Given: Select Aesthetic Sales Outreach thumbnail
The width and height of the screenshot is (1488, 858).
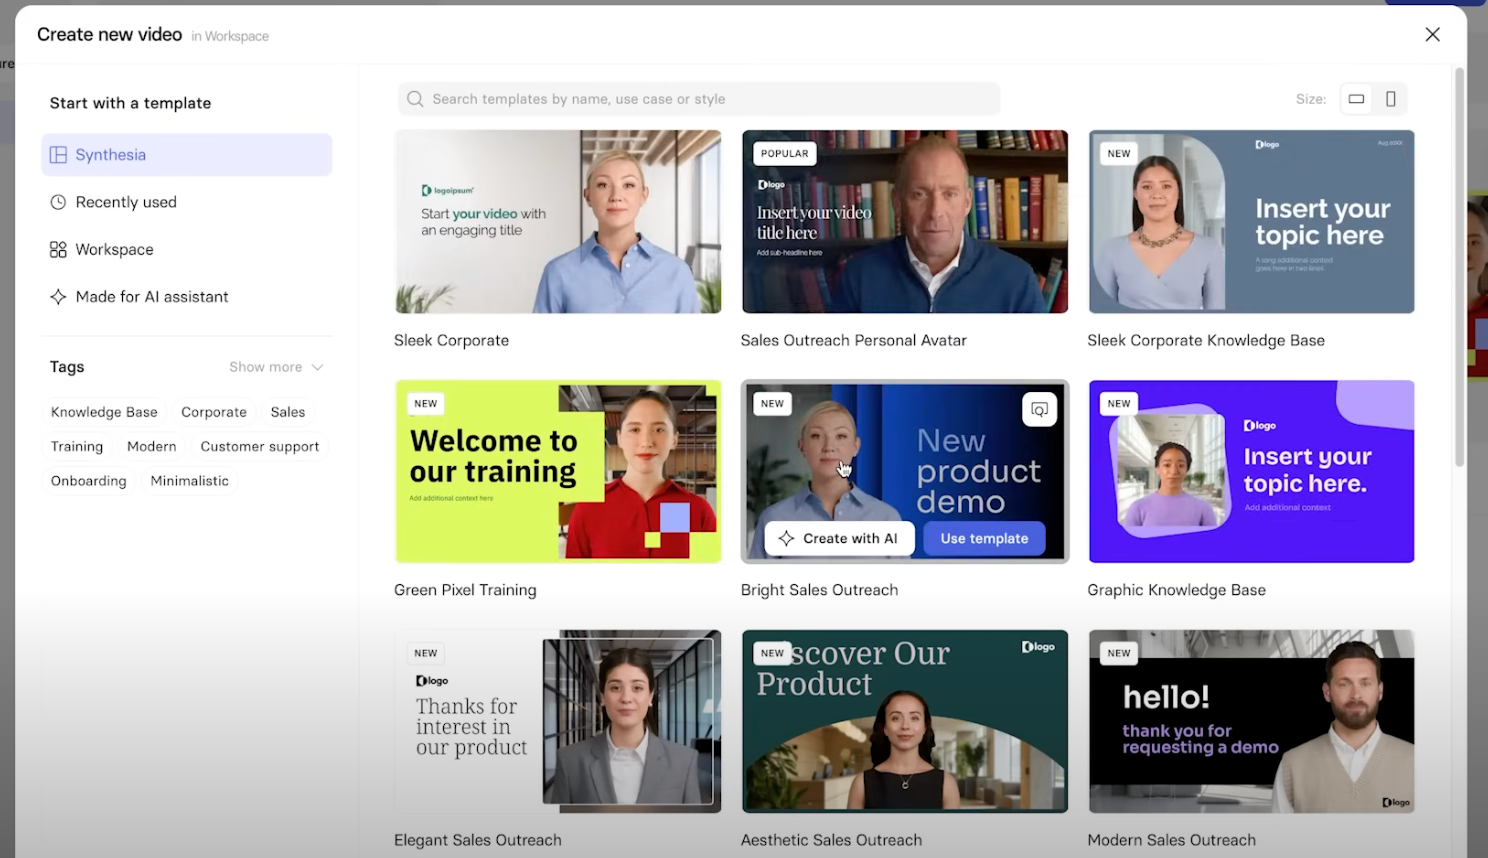Looking at the screenshot, I should (905, 721).
